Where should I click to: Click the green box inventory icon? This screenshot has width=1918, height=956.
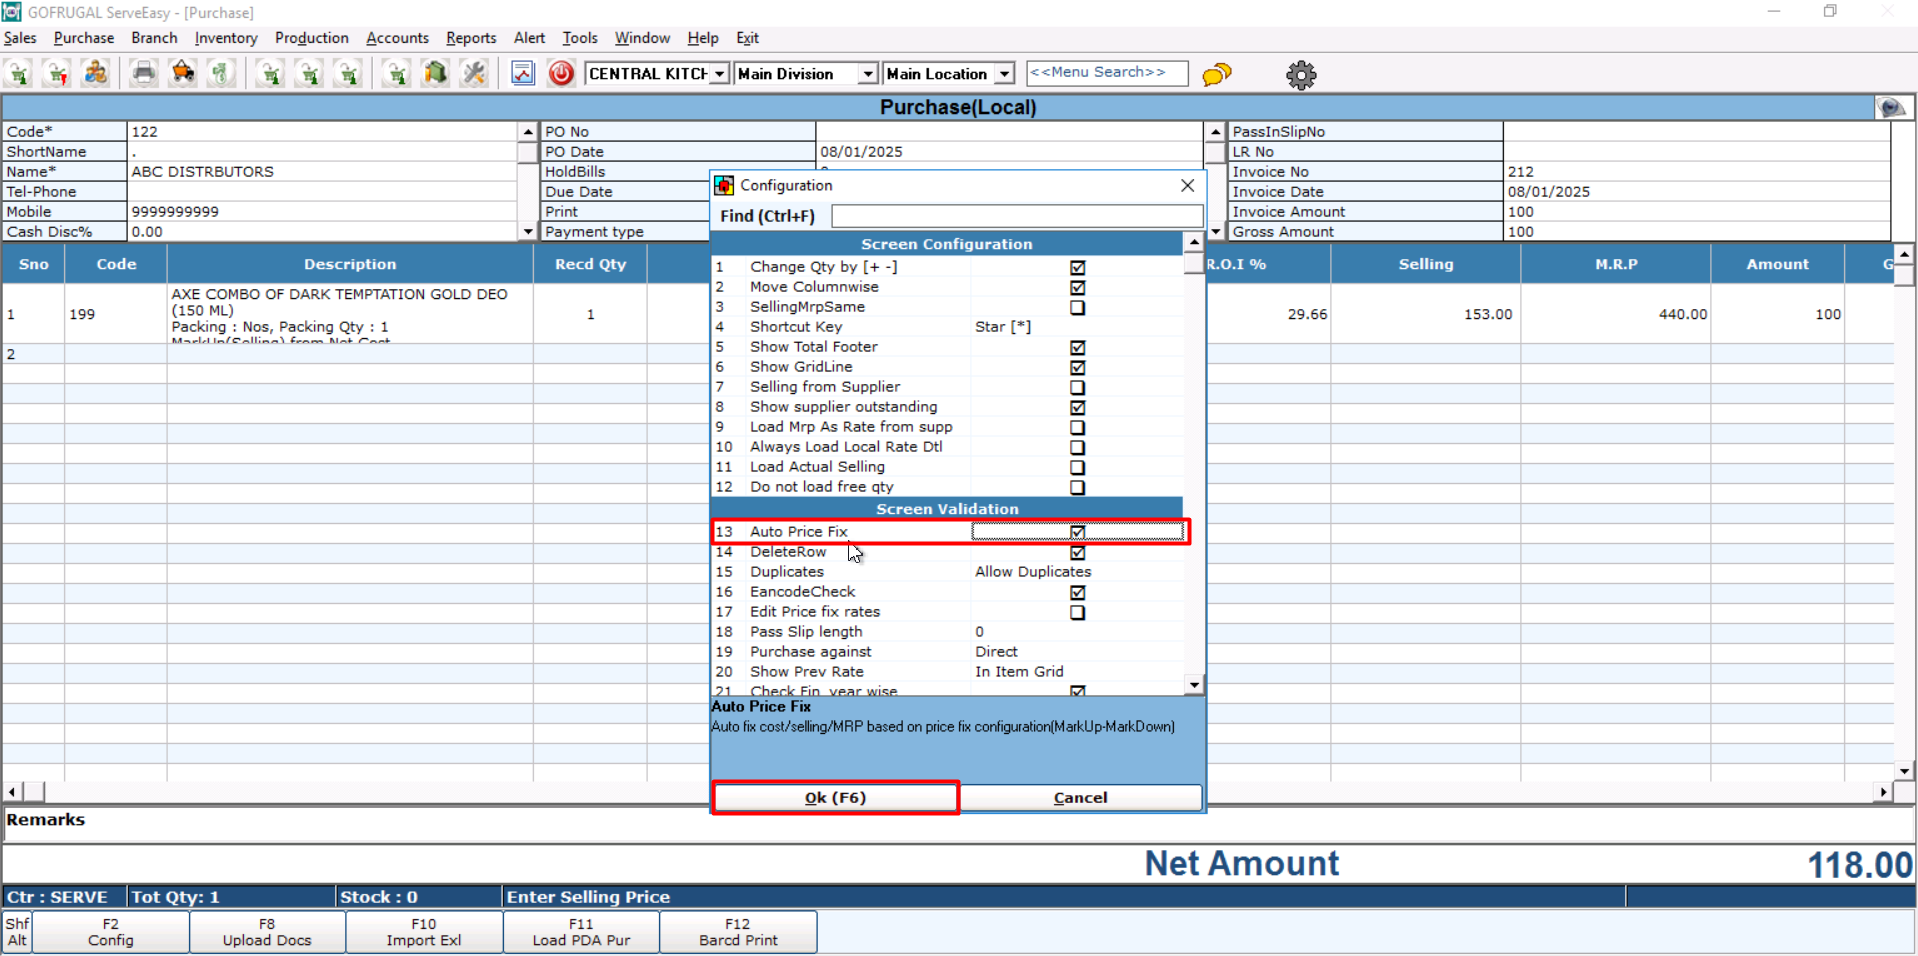tap(435, 74)
